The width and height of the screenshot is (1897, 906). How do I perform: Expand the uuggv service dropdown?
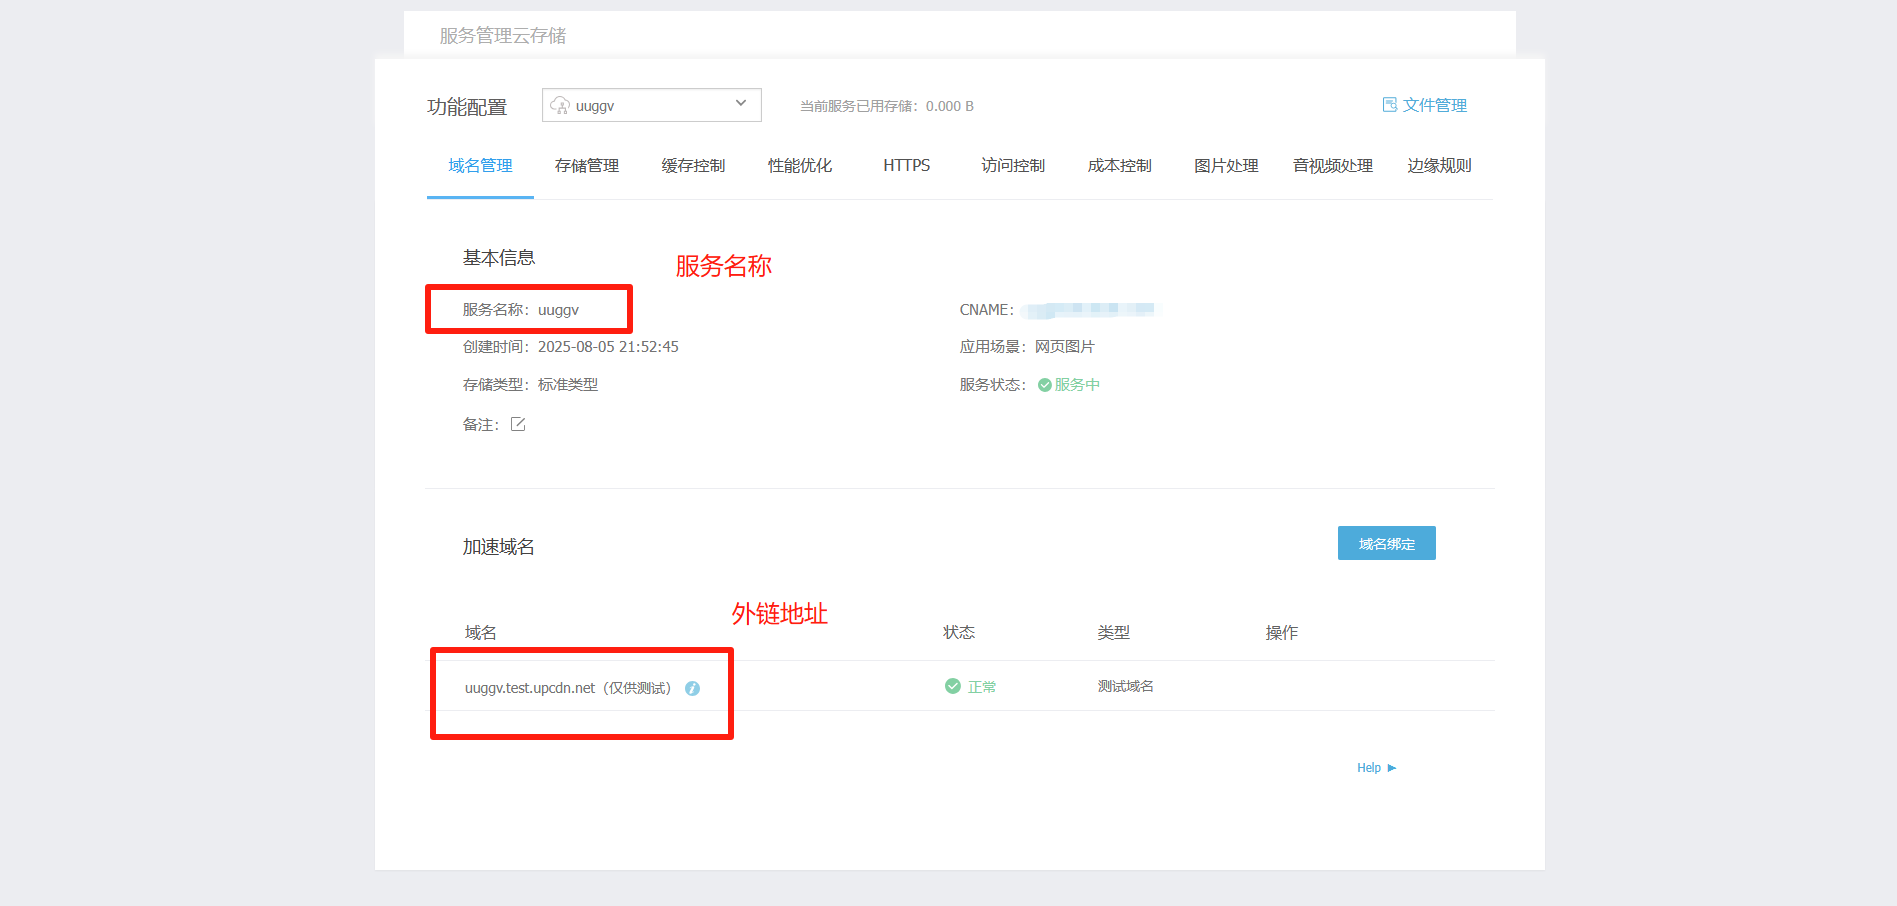[x=651, y=105]
